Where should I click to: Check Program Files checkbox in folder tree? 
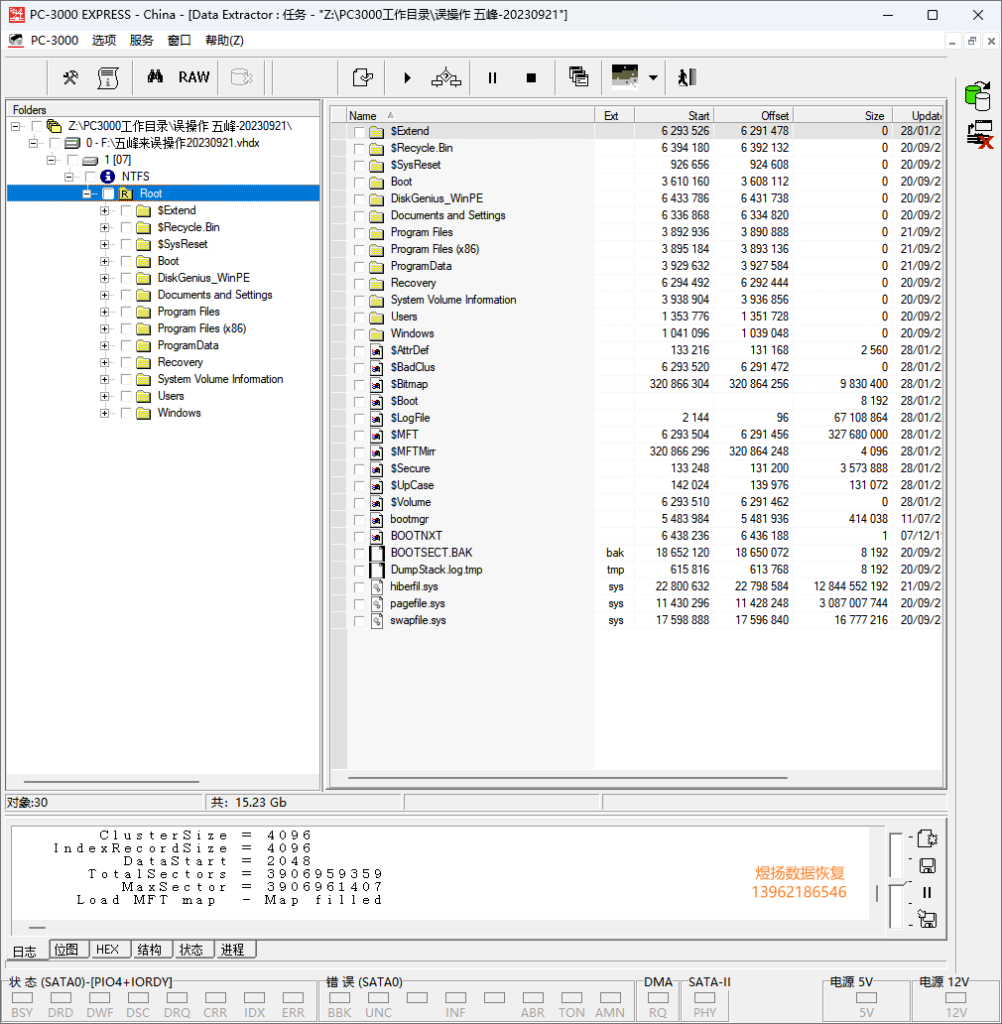click(x=127, y=312)
